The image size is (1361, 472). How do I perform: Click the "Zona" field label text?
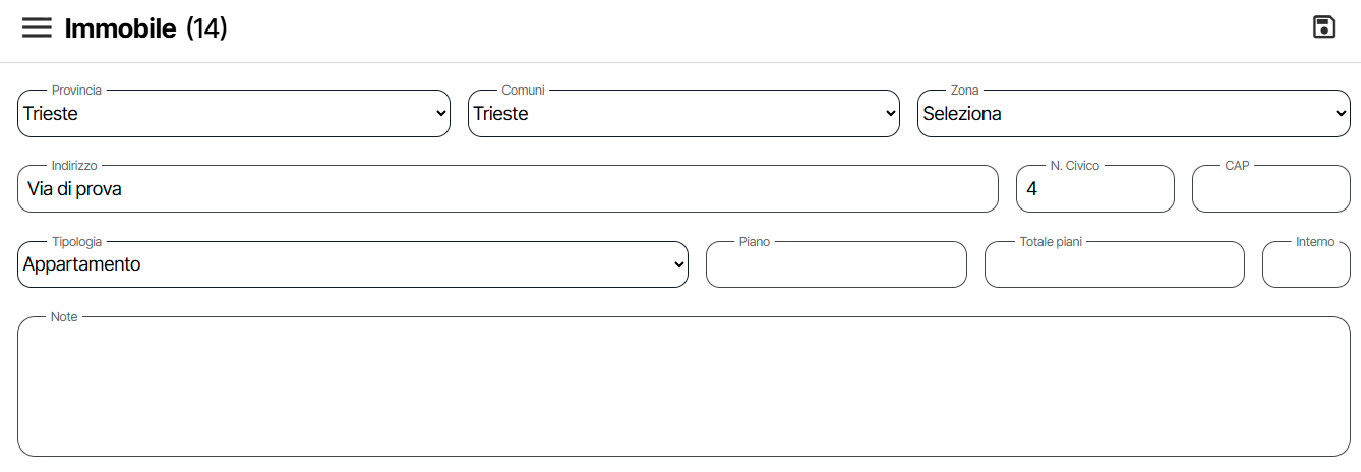[x=964, y=91]
